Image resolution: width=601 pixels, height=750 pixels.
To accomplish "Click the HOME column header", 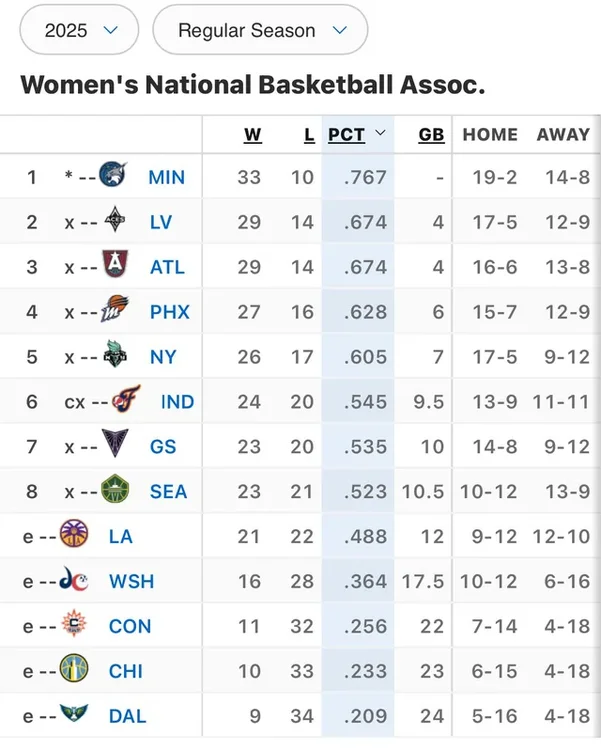I will [x=490, y=135].
